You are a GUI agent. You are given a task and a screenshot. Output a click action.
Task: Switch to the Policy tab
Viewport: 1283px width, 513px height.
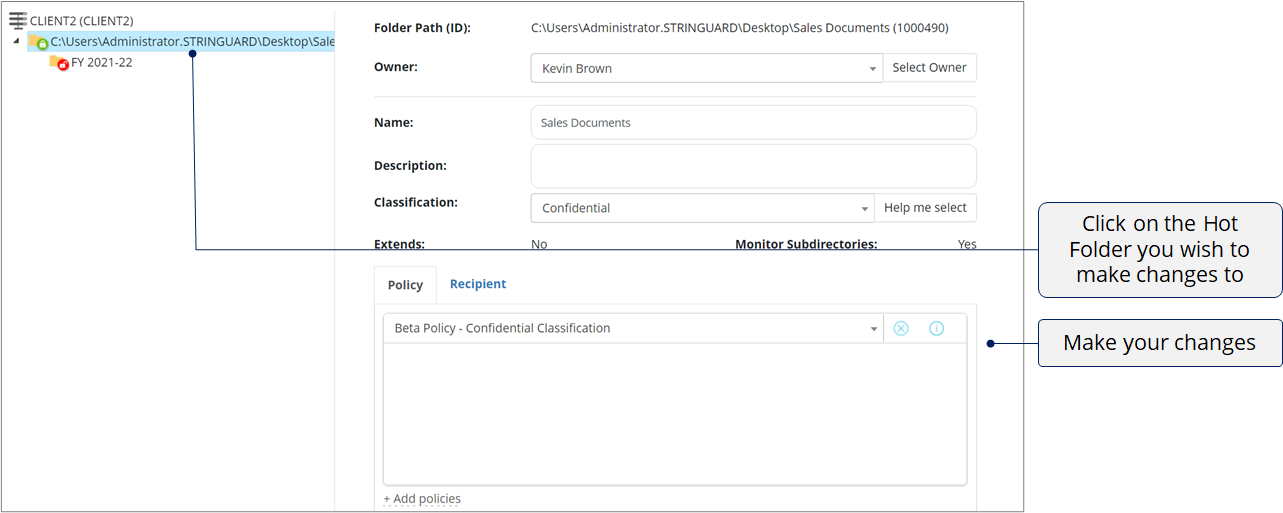point(405,285)
